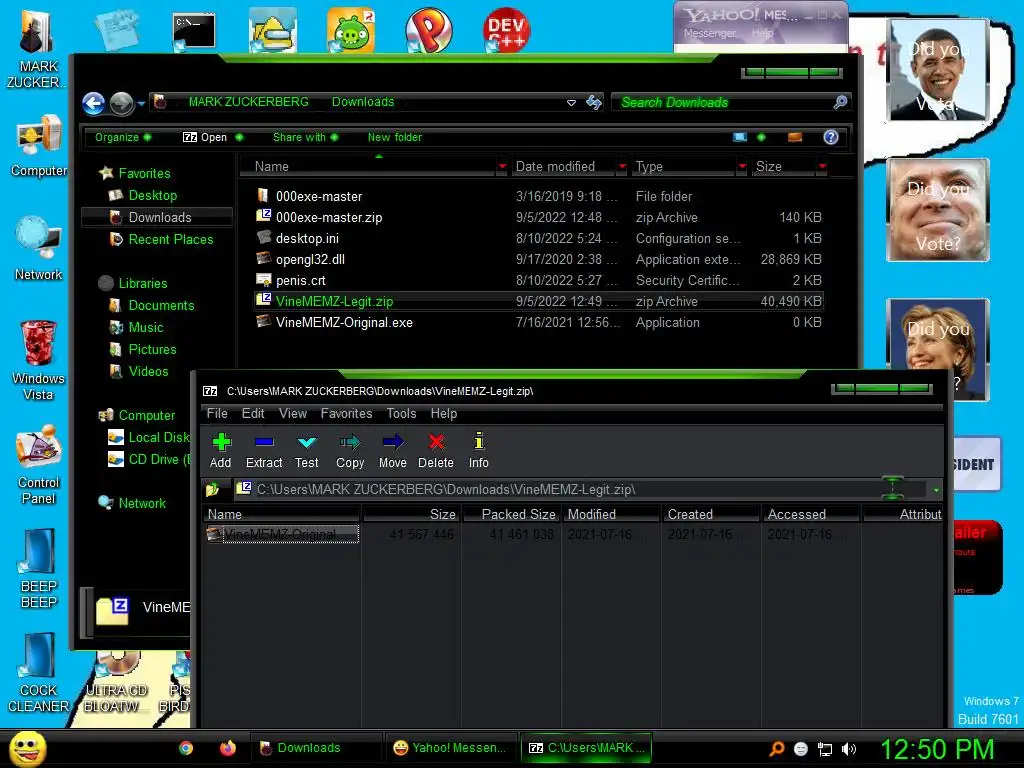1024x768 pixels.
Task: Go up one folder in 7-Zip
Action: [x=212, y=489]
